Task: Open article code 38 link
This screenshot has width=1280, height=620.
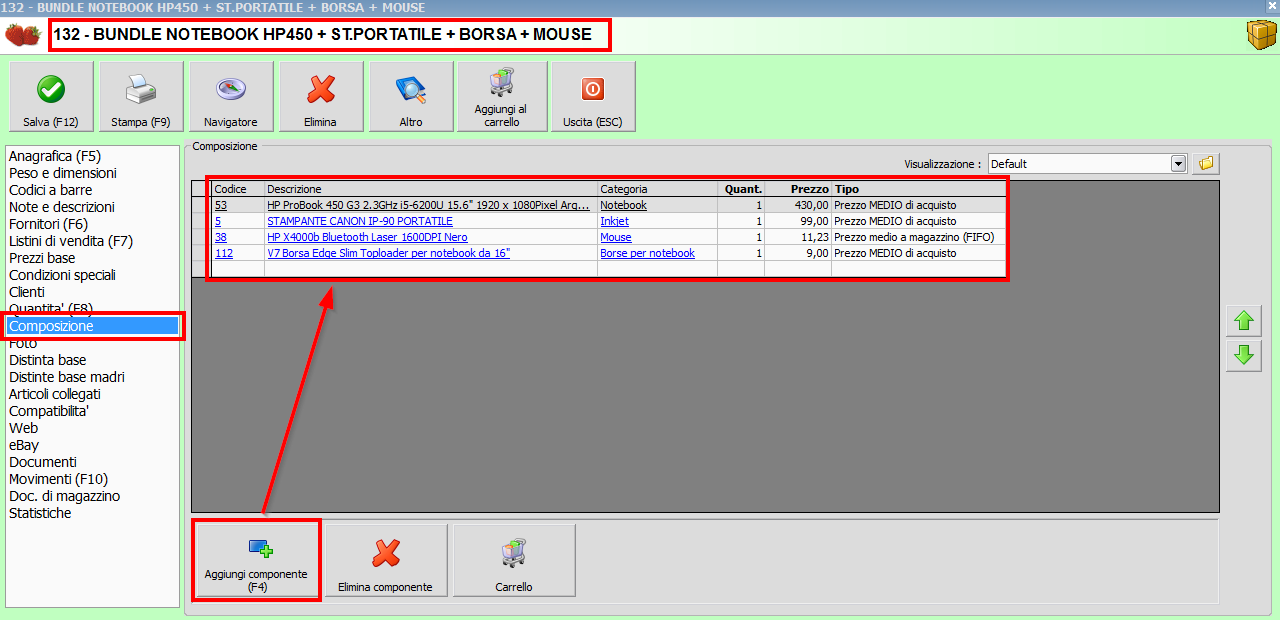Action: (x=221, y=237)
